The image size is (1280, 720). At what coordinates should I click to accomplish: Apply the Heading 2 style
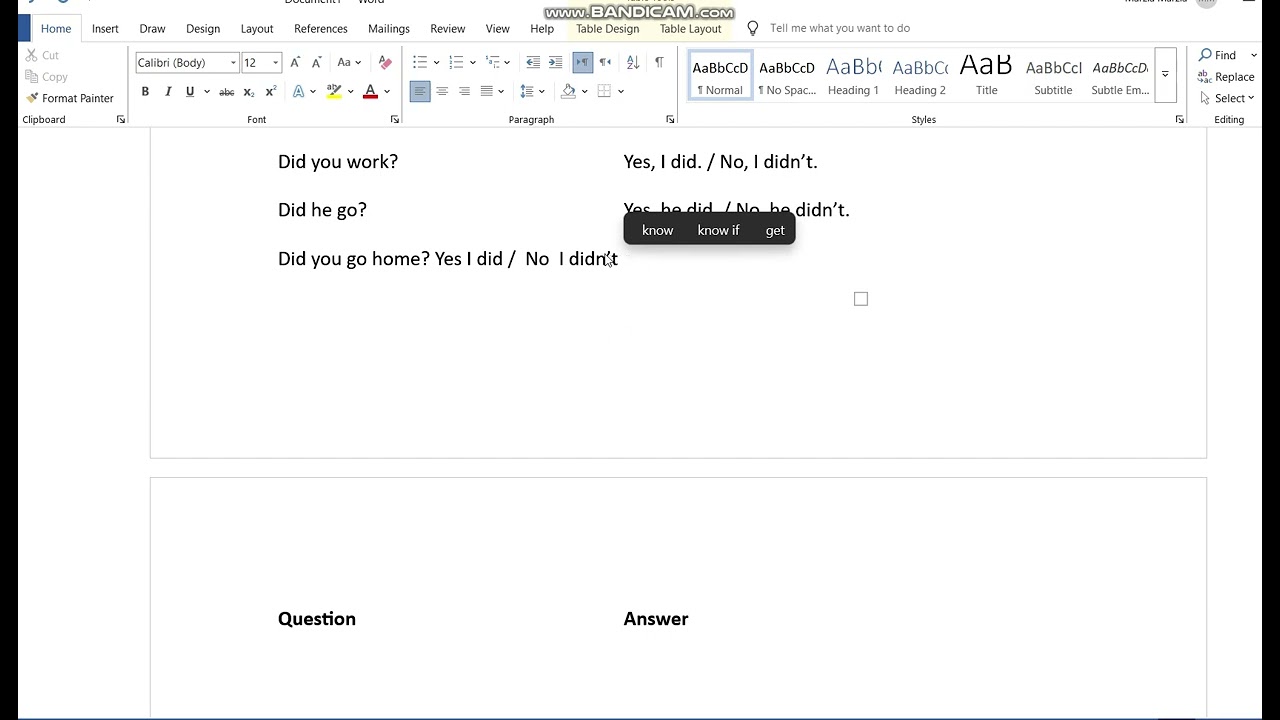[920, 75]
